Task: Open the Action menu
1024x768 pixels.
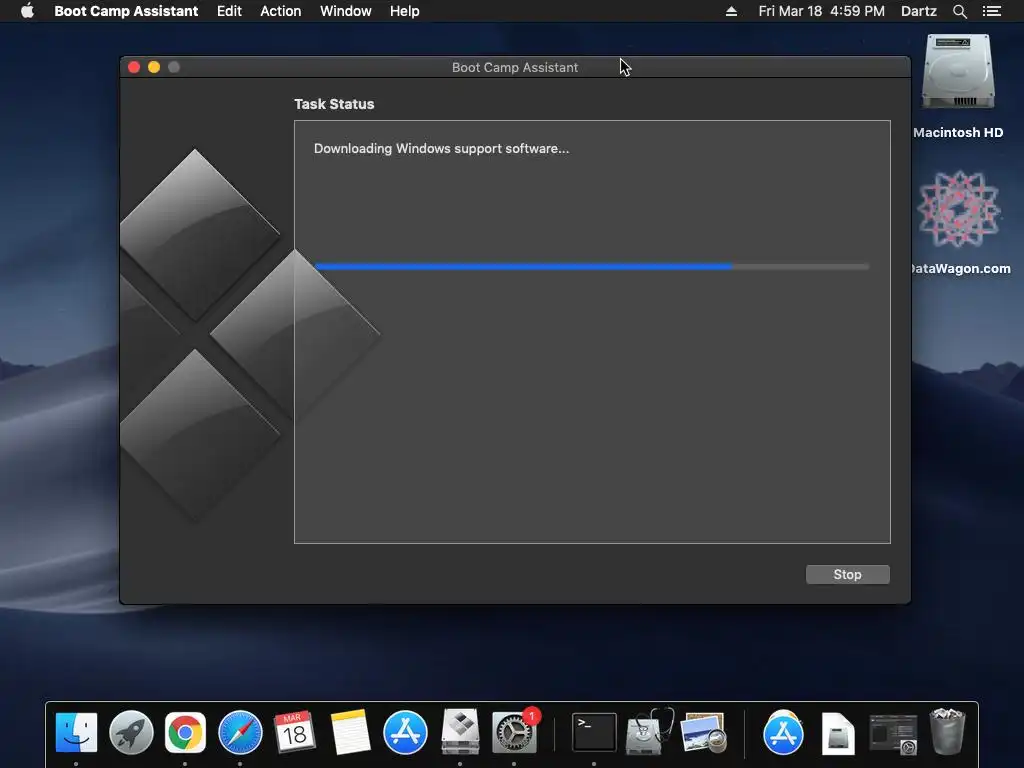Action: click(x=281, y=11)
